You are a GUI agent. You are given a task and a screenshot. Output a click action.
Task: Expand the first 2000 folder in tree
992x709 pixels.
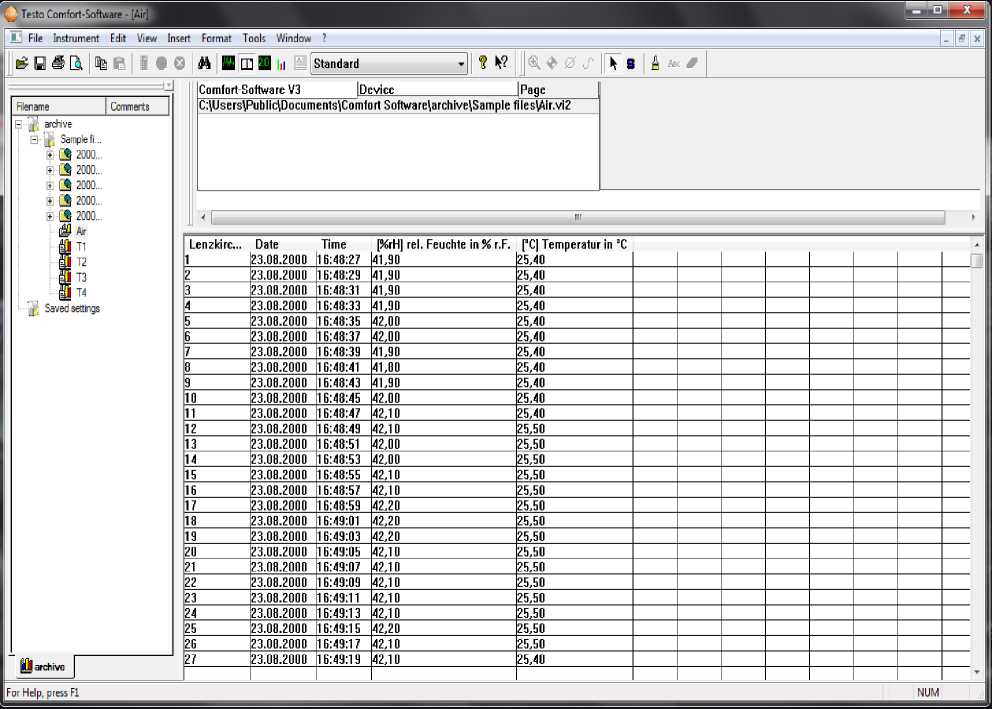(50, 155)
